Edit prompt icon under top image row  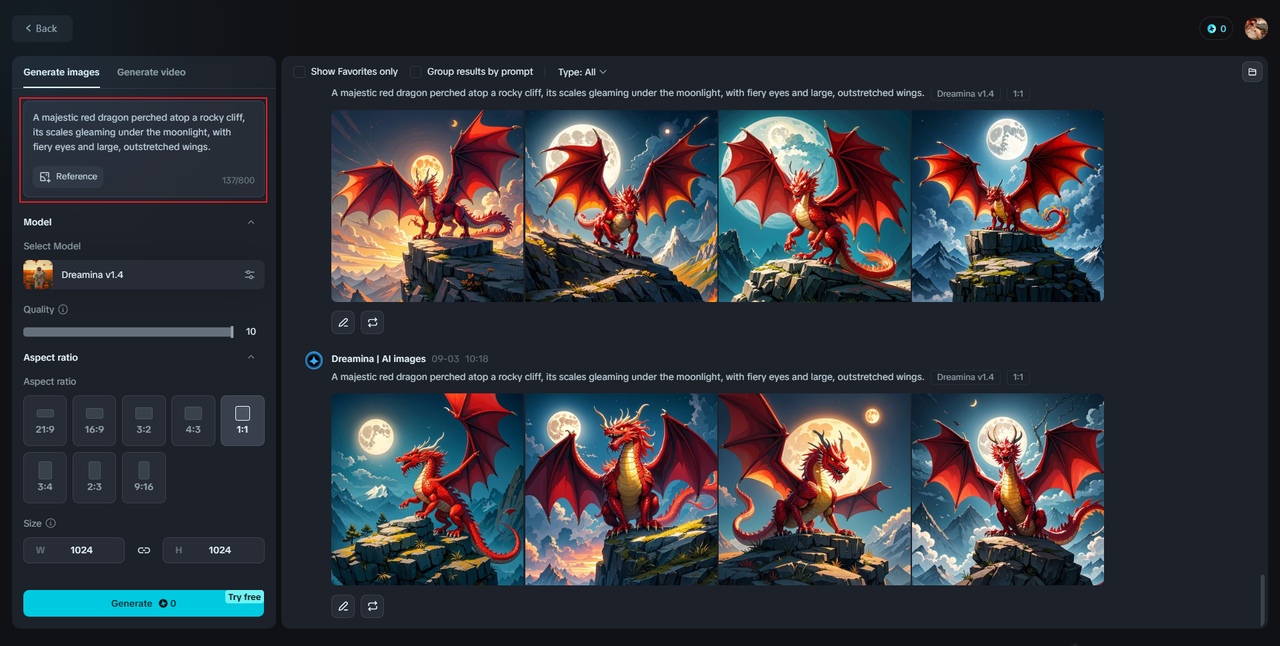point(343,322)
